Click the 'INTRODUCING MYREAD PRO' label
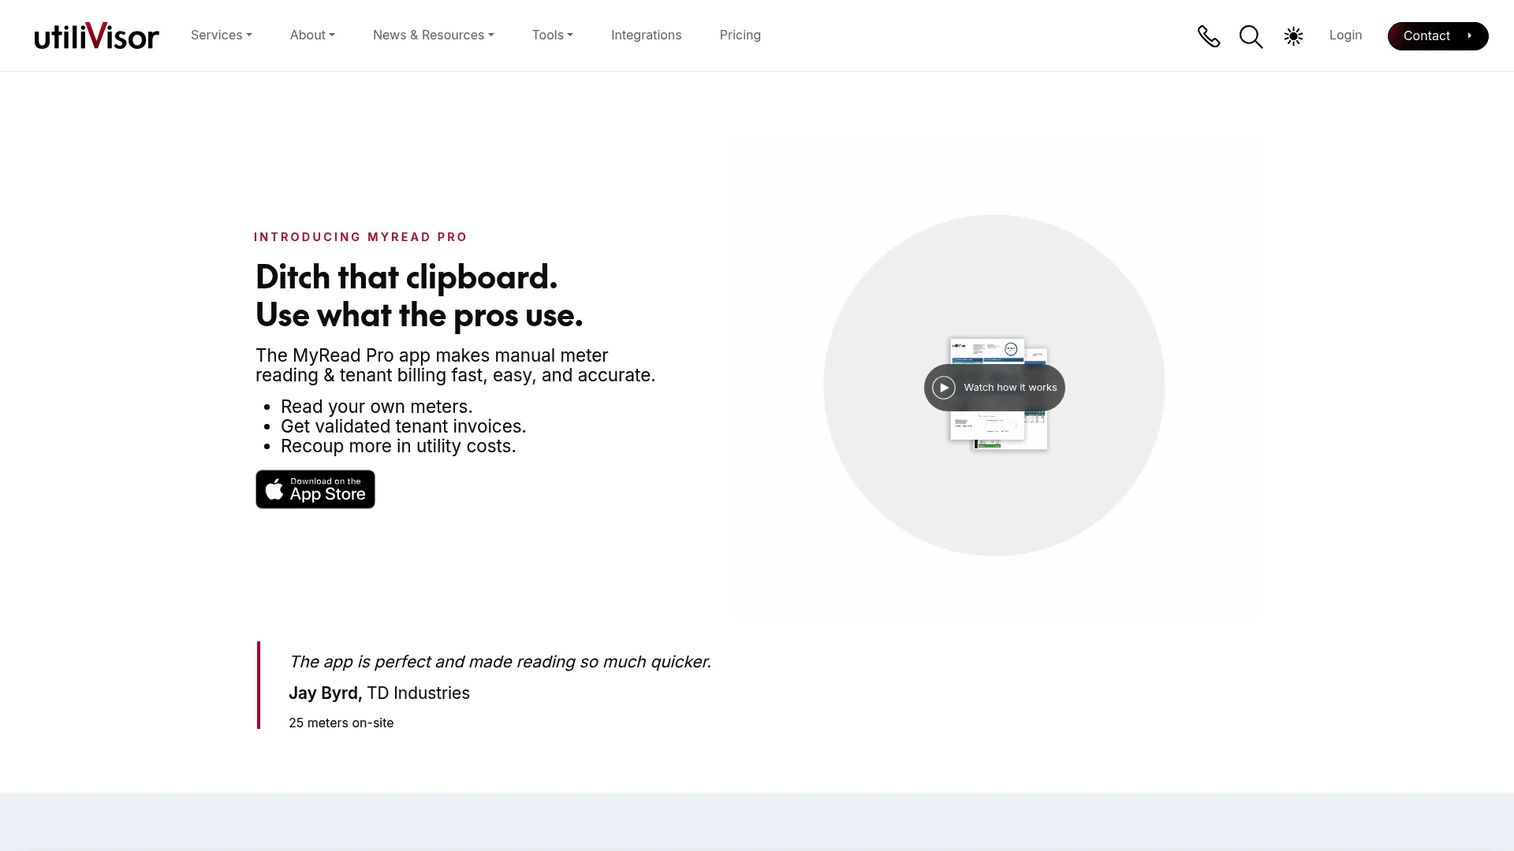The image size is (1514, 851). click(360, 237)
